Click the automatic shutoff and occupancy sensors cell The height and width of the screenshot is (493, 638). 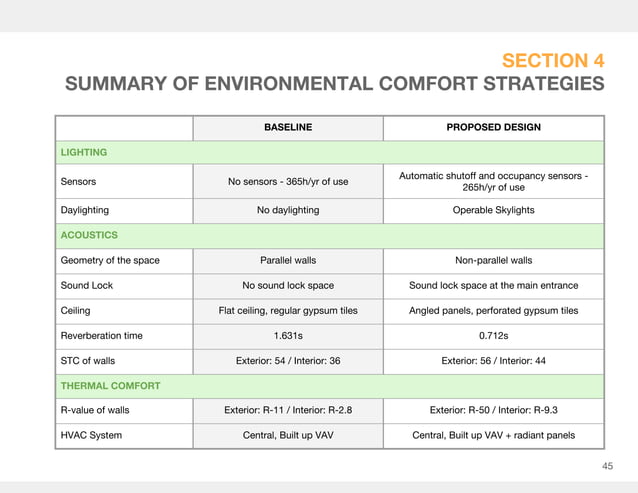pos(494,181)
